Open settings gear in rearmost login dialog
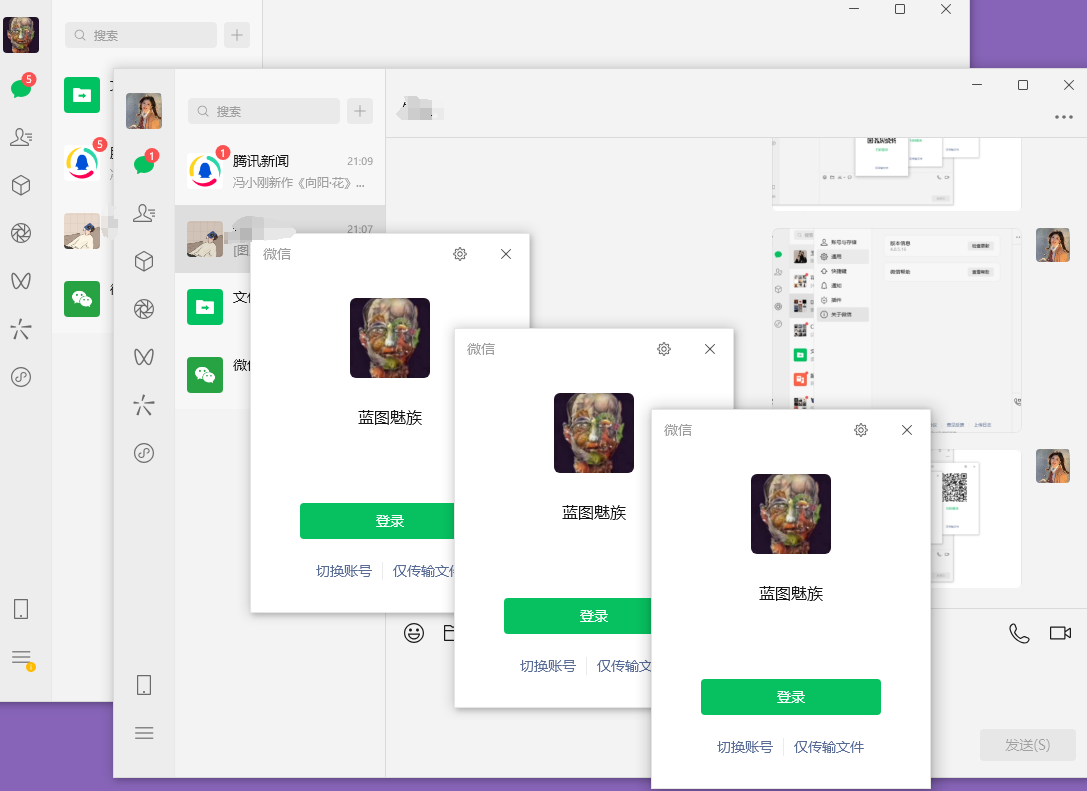This screenshot has height=791, width=1087. [460, 254]
